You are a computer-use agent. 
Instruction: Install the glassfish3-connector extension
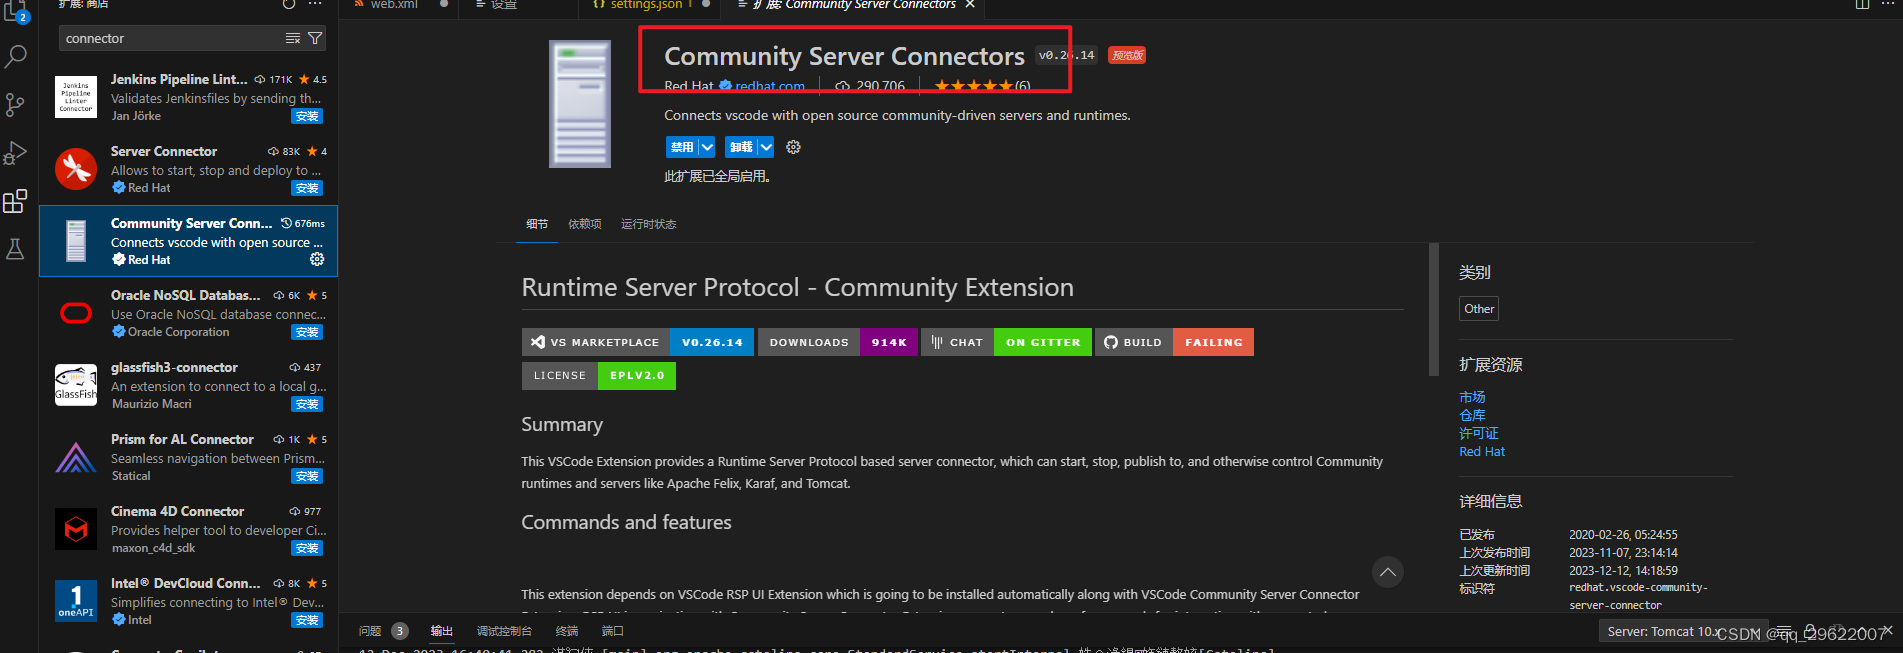(307, 404)
